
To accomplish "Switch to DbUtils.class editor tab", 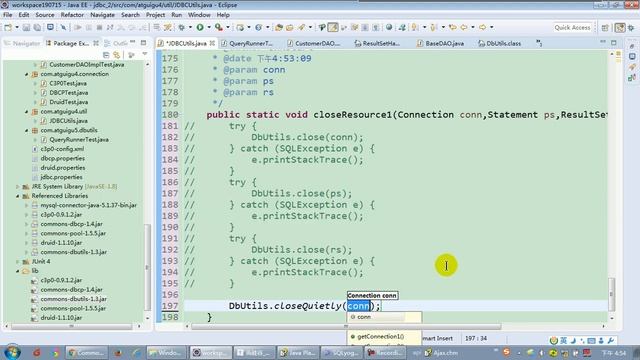I will point(500,43).
